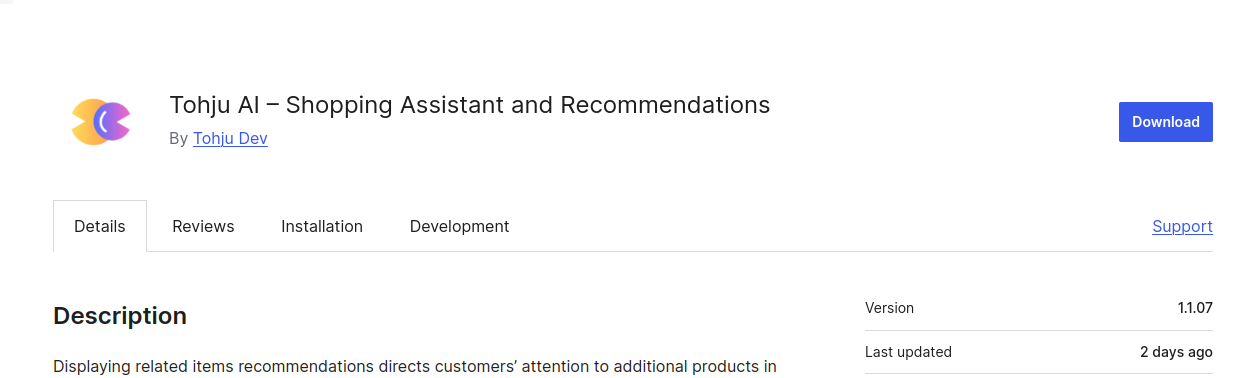Switch to the Reviews tab

[203, 226]
